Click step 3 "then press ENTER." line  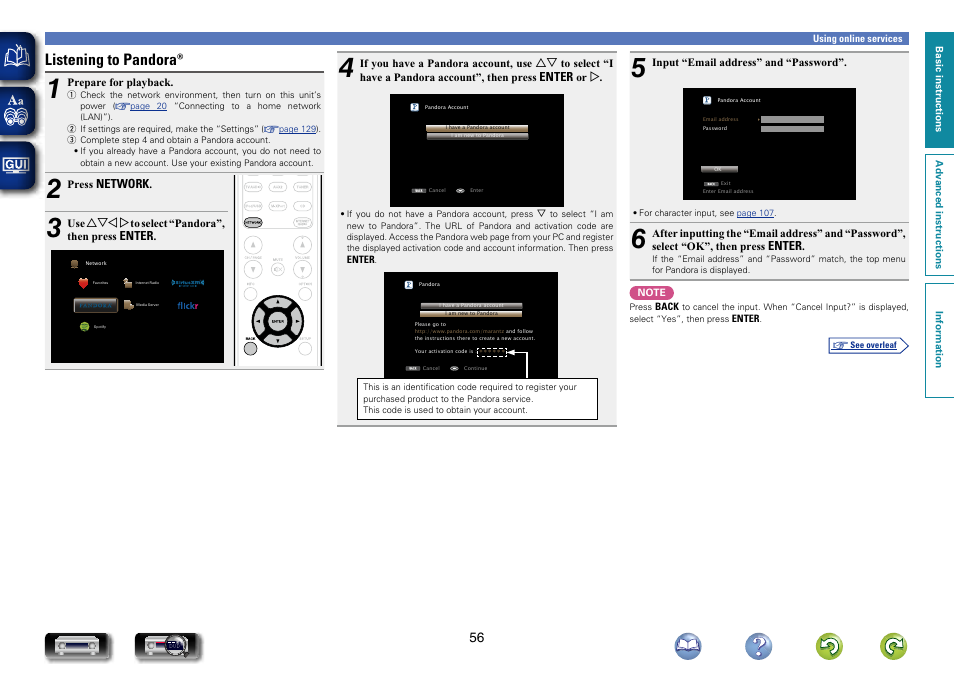pos(111,236)
